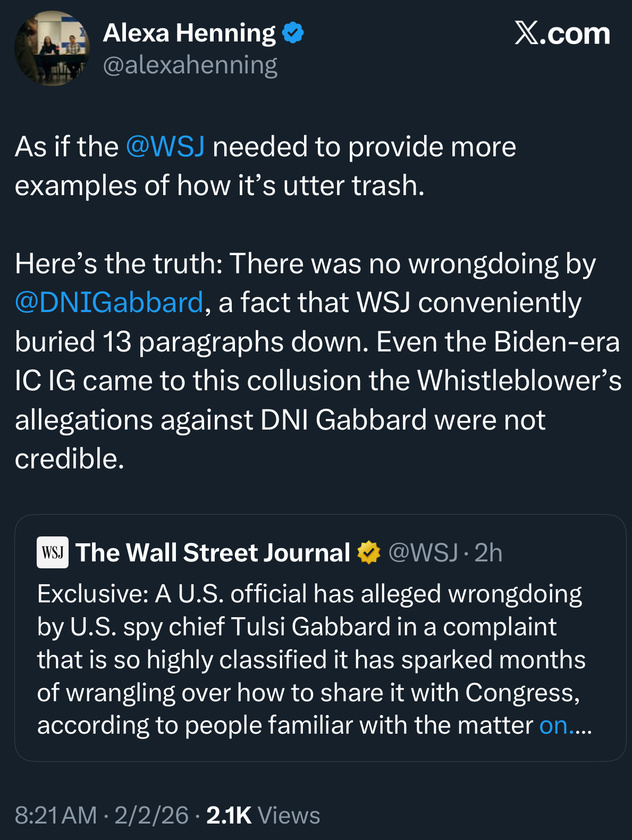Viewport: 632px width, 840px height.
Task: Click the gray @WSJ handle in quoted post
Action: pyautogui.click(x=422, y=552)
